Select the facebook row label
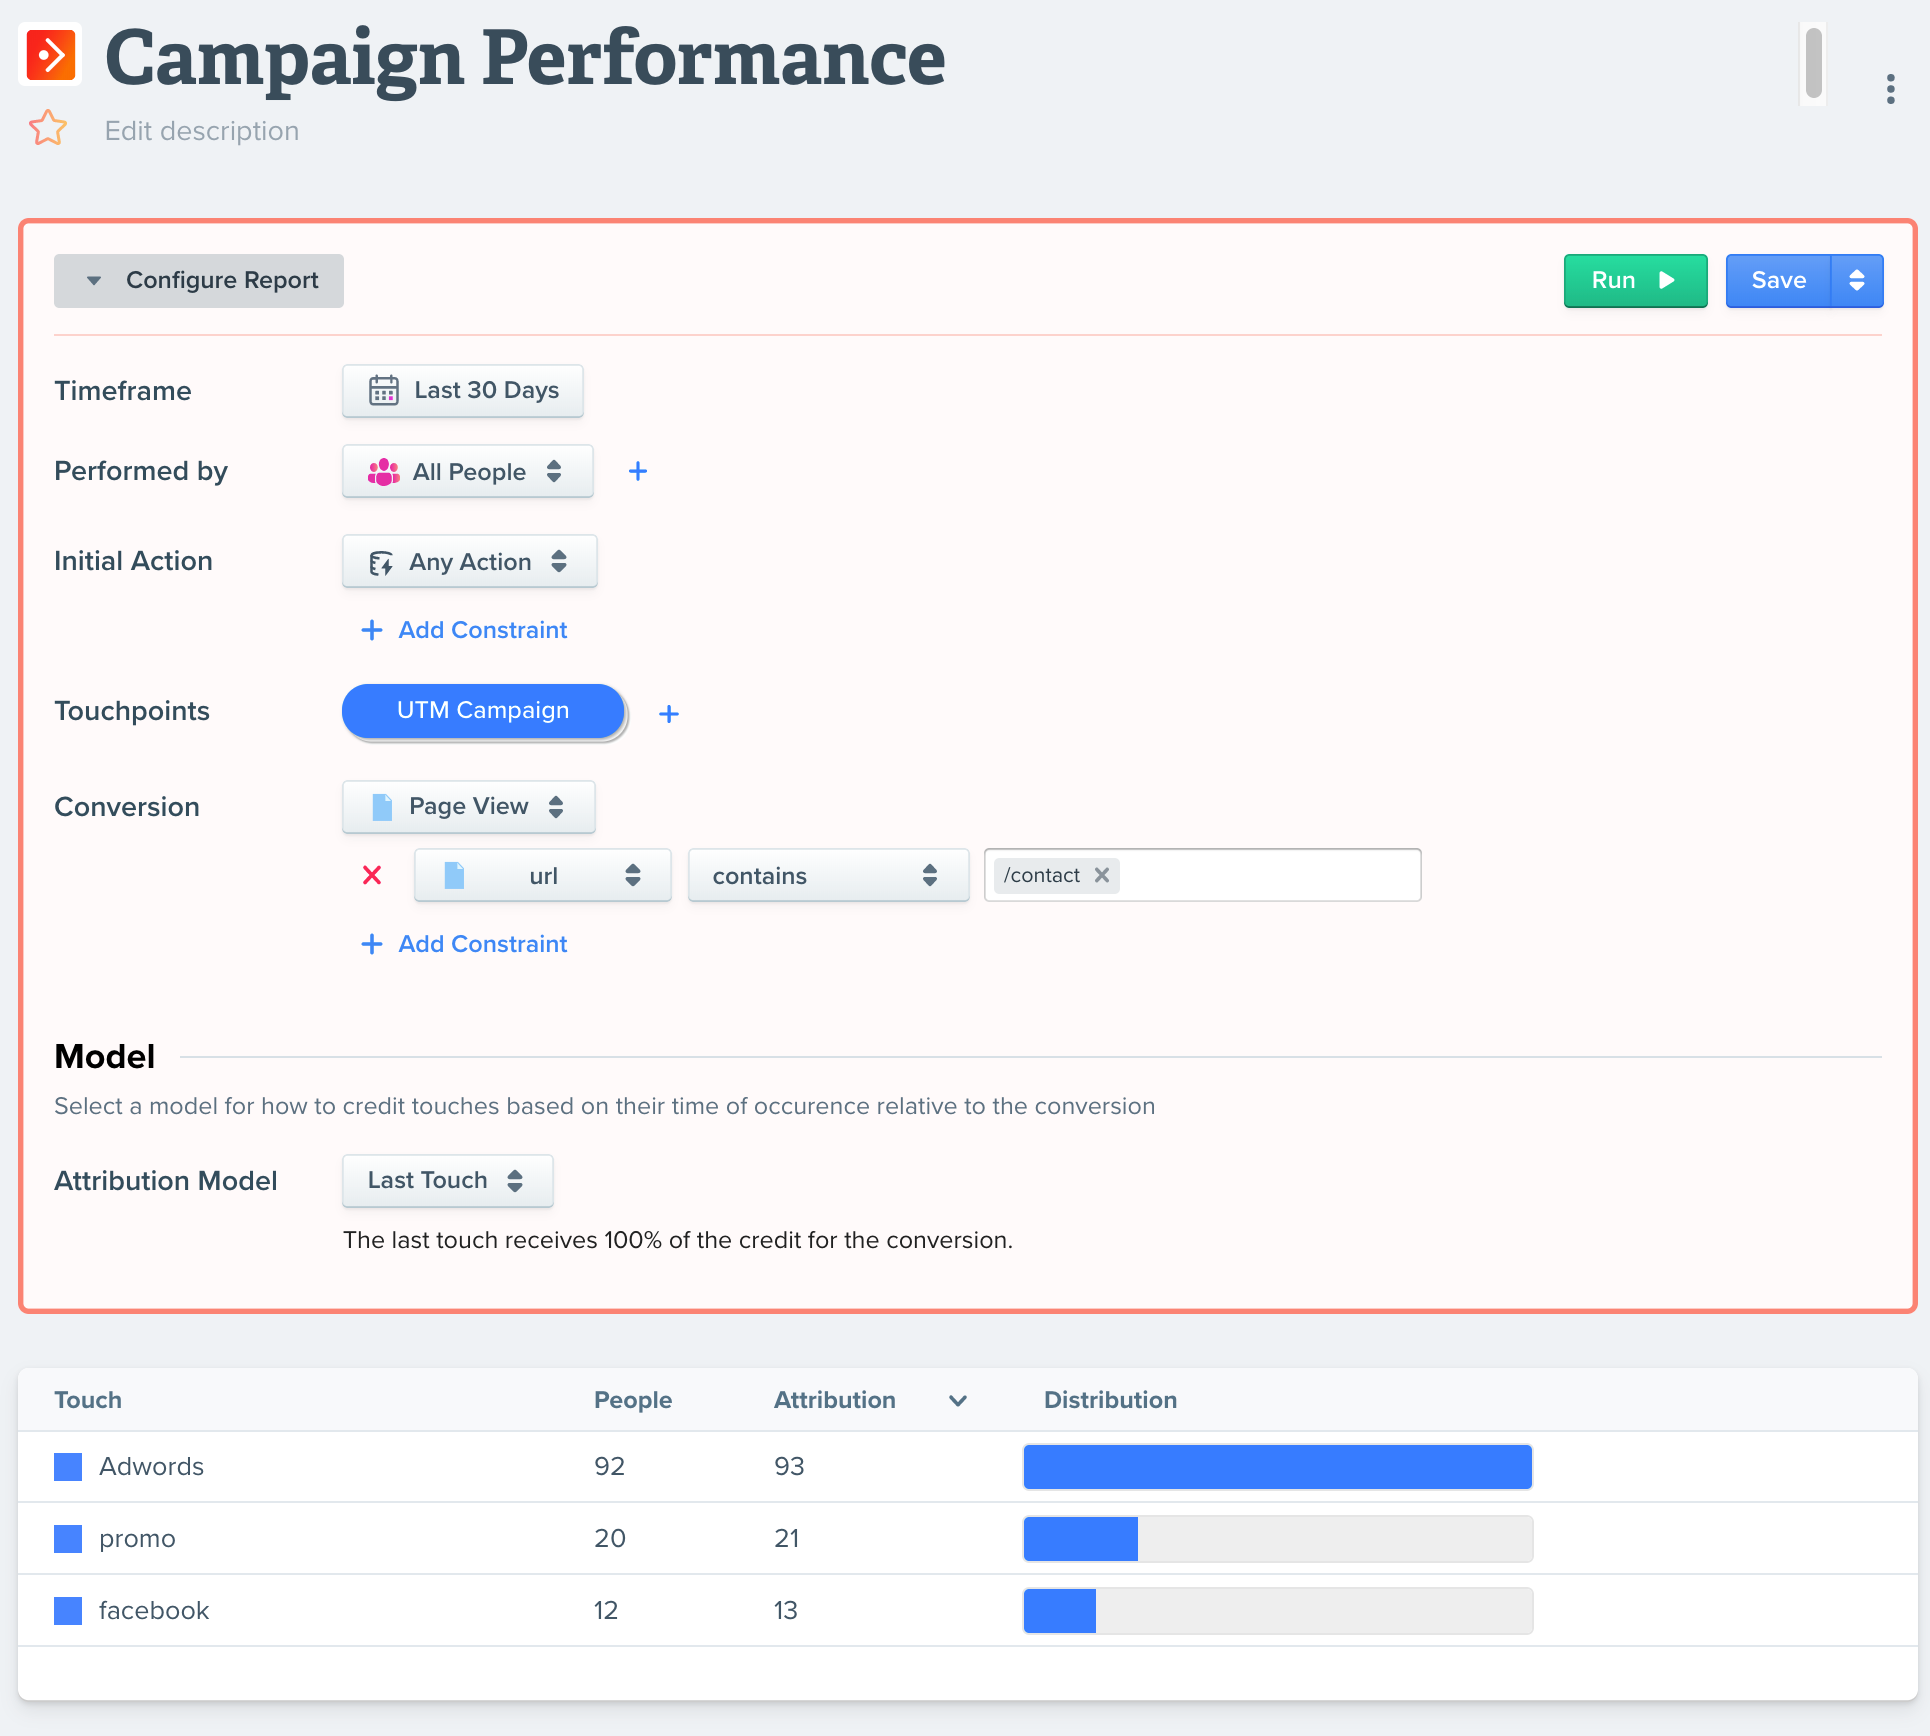The width and height of the screenshot is (1930, 1736). pyautogui.click(x=154, y=1611)
